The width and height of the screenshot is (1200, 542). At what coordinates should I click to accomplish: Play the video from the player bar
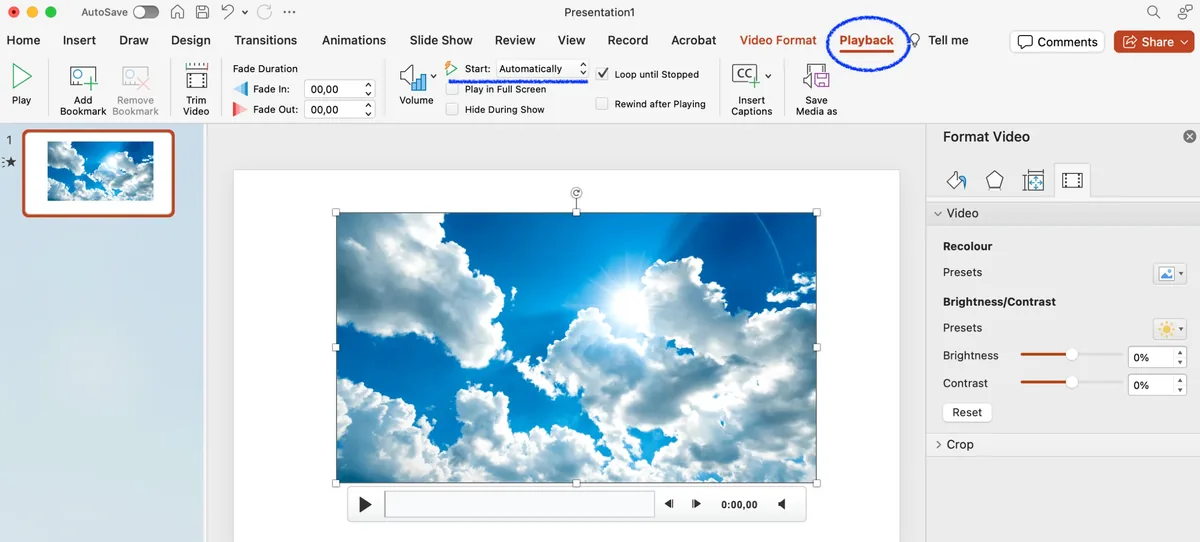click(x=365, y=505)
